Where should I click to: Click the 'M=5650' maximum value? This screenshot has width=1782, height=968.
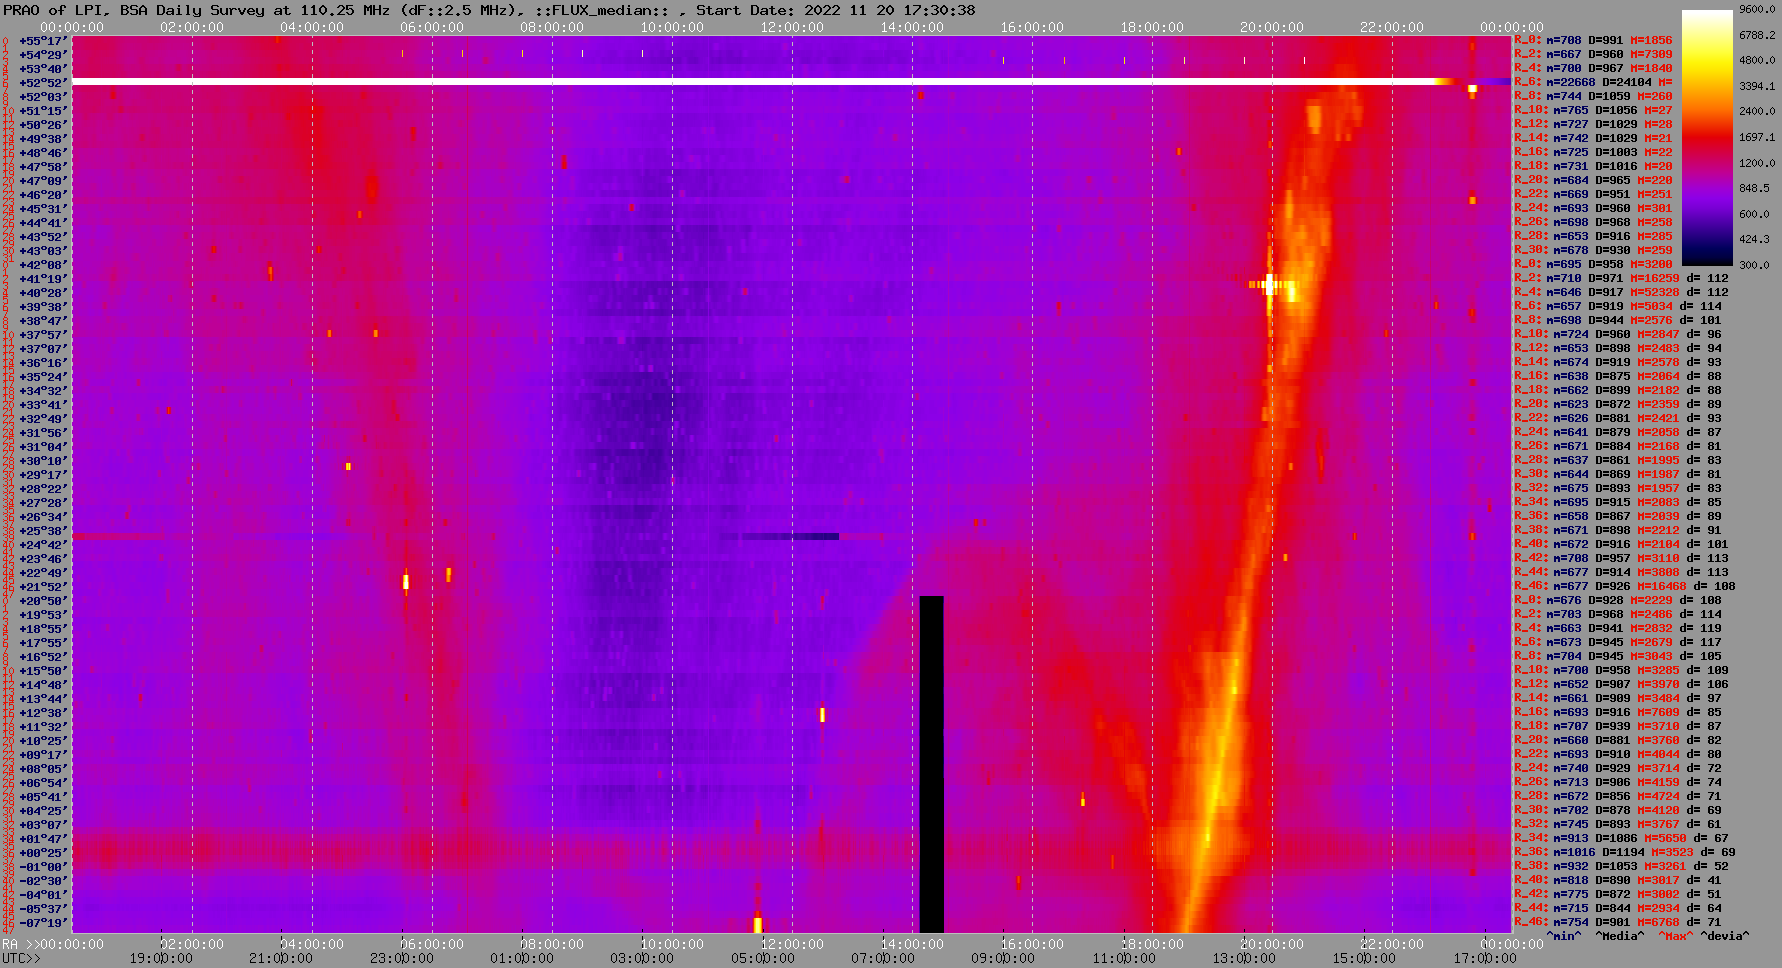(1665, 838)
